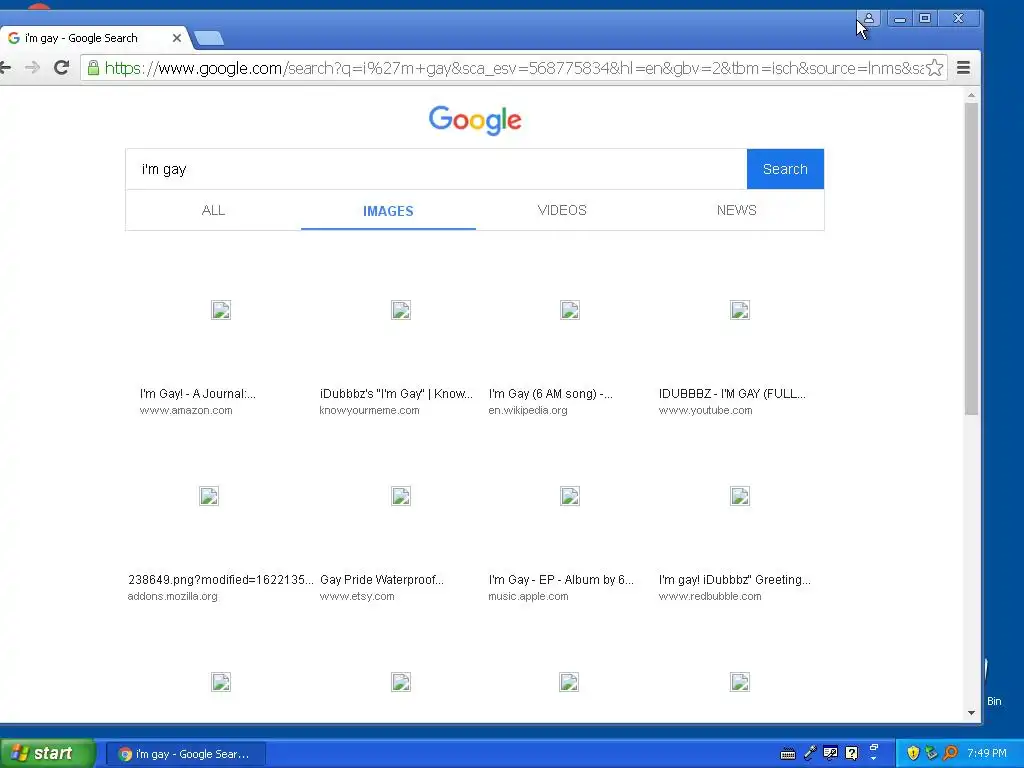
Task: Click the www.youtube.com source text
Action: click(705, 410)
